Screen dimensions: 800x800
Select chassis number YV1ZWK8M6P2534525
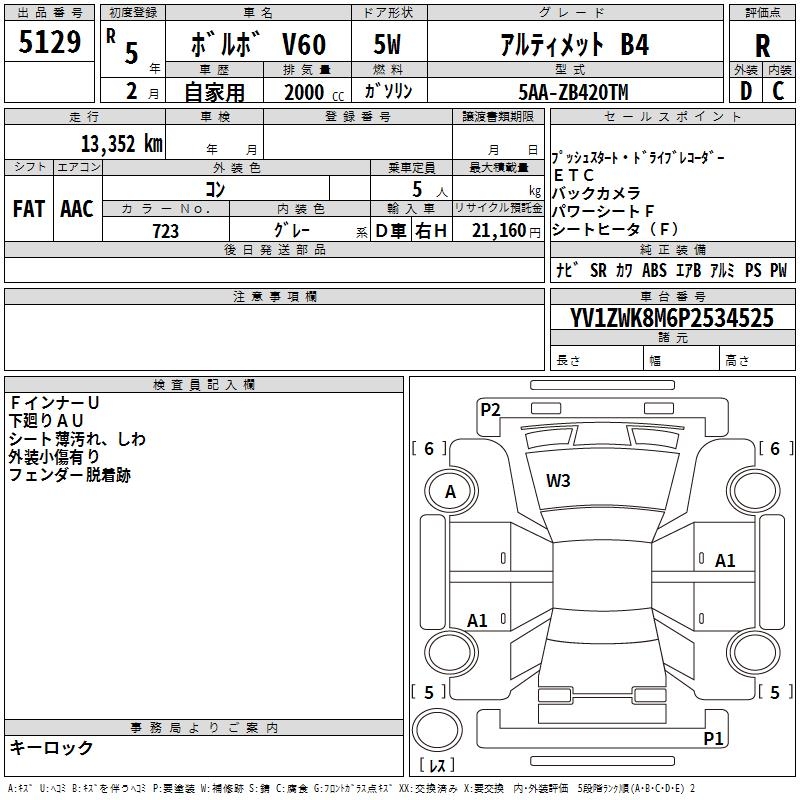(672, 318)
